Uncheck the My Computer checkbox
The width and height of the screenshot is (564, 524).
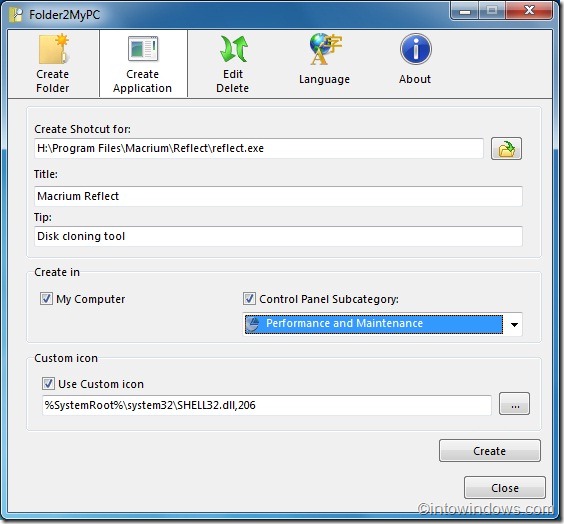coord(46,299)
